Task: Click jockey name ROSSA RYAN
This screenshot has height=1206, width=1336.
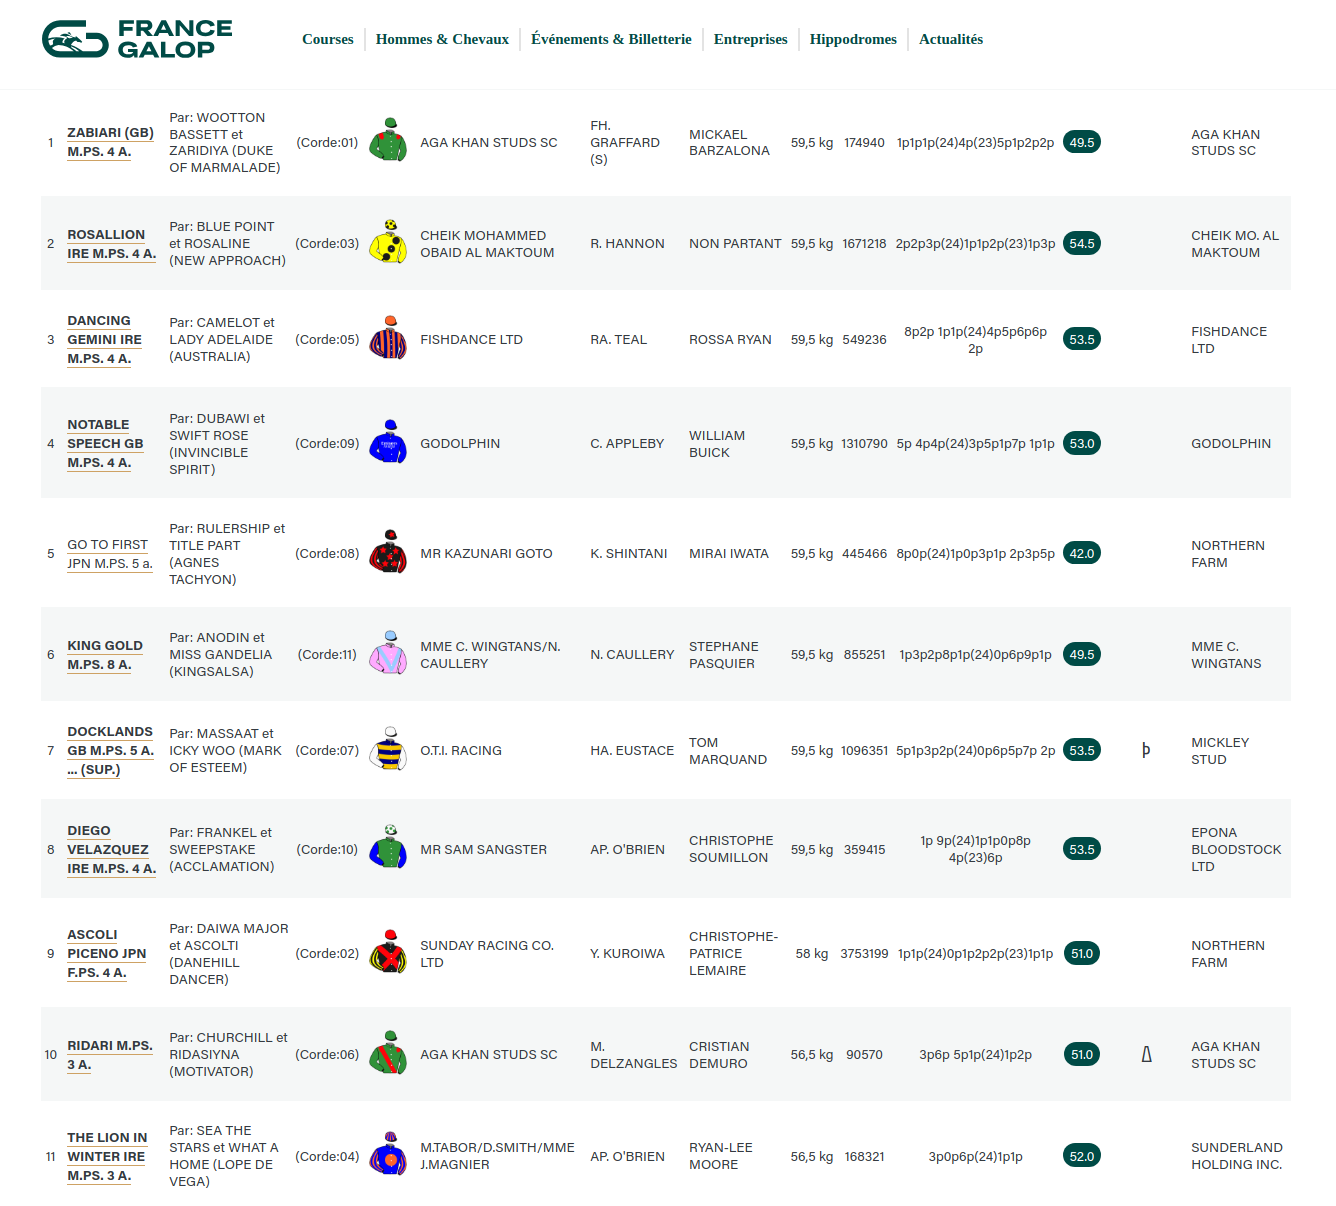Action: point(730,339)
